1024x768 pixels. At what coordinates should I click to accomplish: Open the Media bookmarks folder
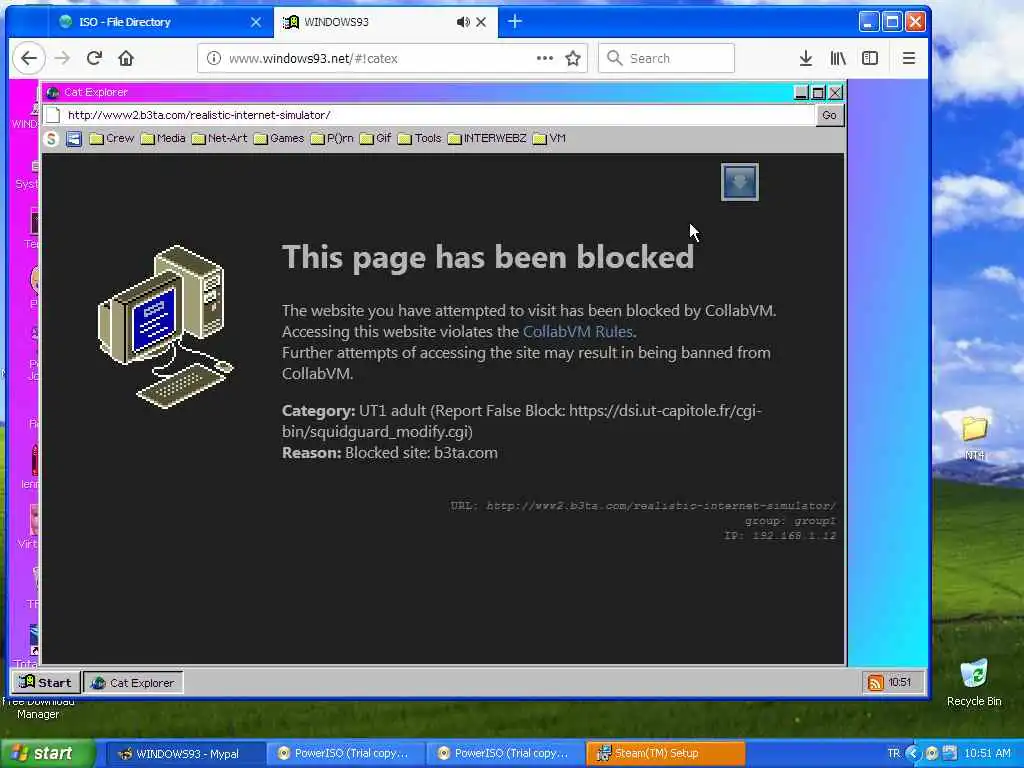(x=163, y=138)
